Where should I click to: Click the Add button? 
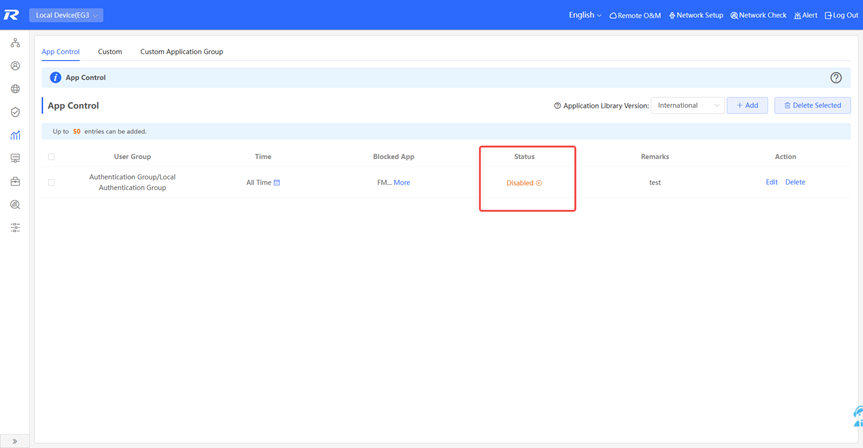pos(747,105)
